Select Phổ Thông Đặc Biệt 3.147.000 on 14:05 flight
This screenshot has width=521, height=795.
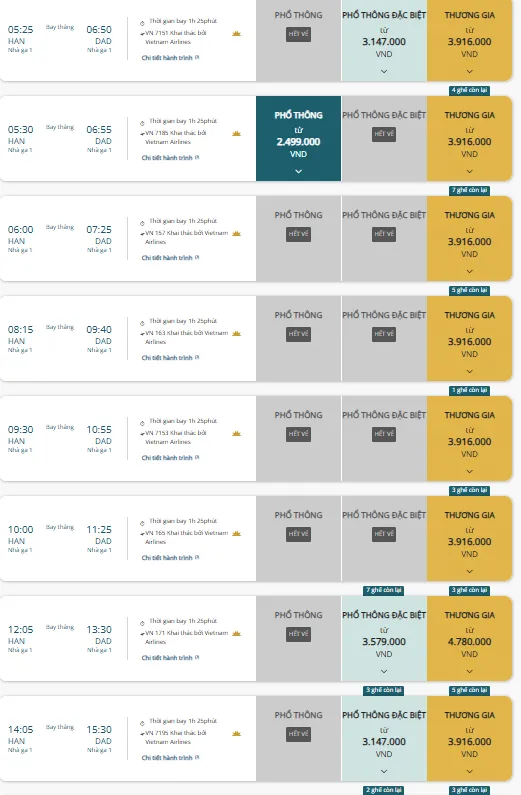click(384, 738)
